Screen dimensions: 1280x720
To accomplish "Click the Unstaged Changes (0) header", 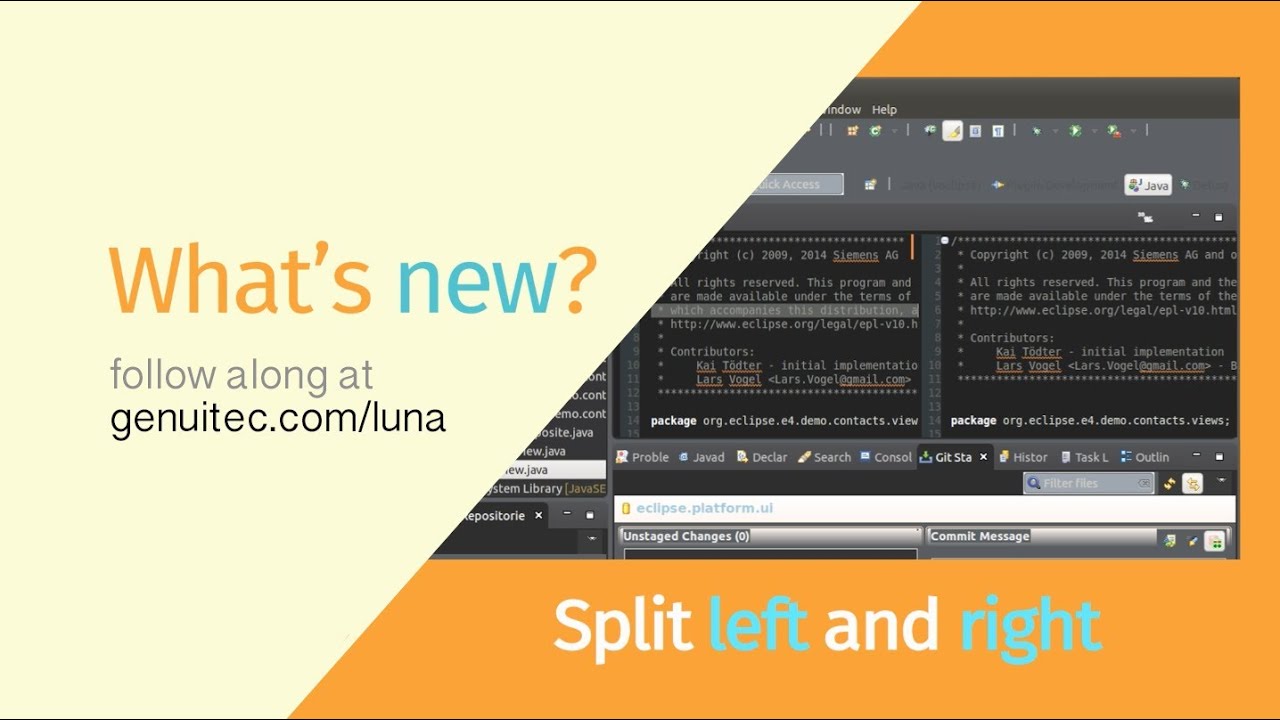I will pos(686,536).
